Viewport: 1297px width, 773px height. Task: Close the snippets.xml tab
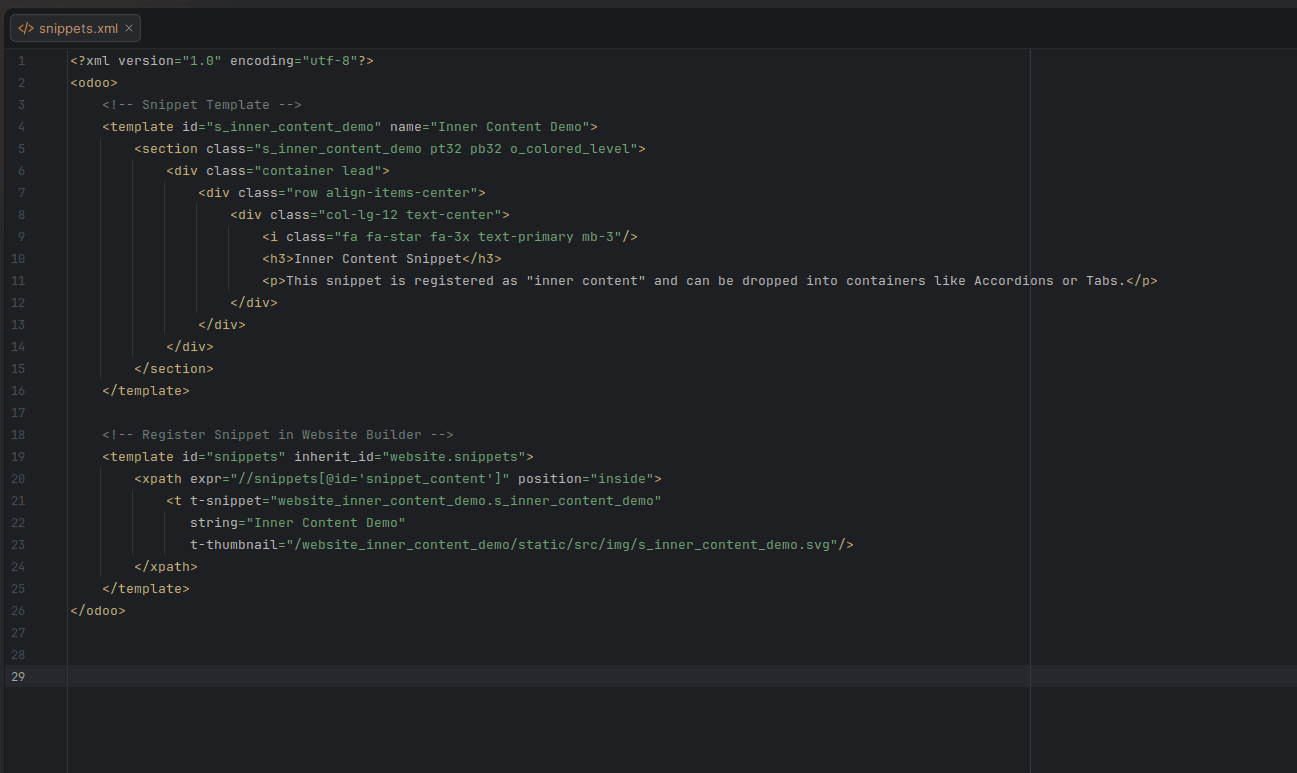coord(129,28)
